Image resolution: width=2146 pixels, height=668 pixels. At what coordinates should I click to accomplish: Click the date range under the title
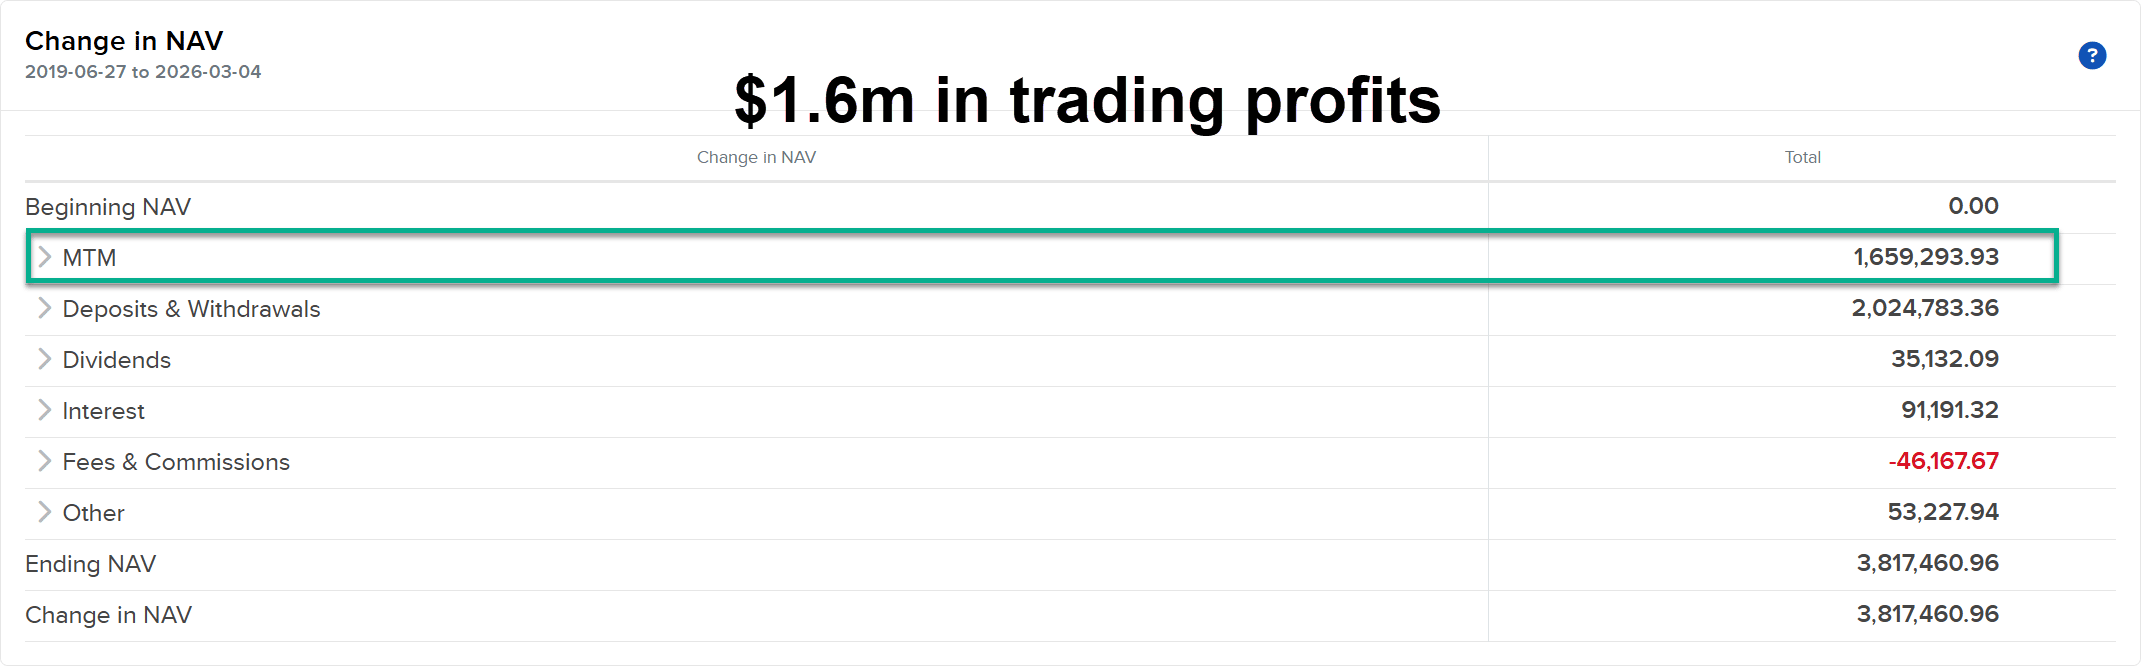(x=143, y=72)
